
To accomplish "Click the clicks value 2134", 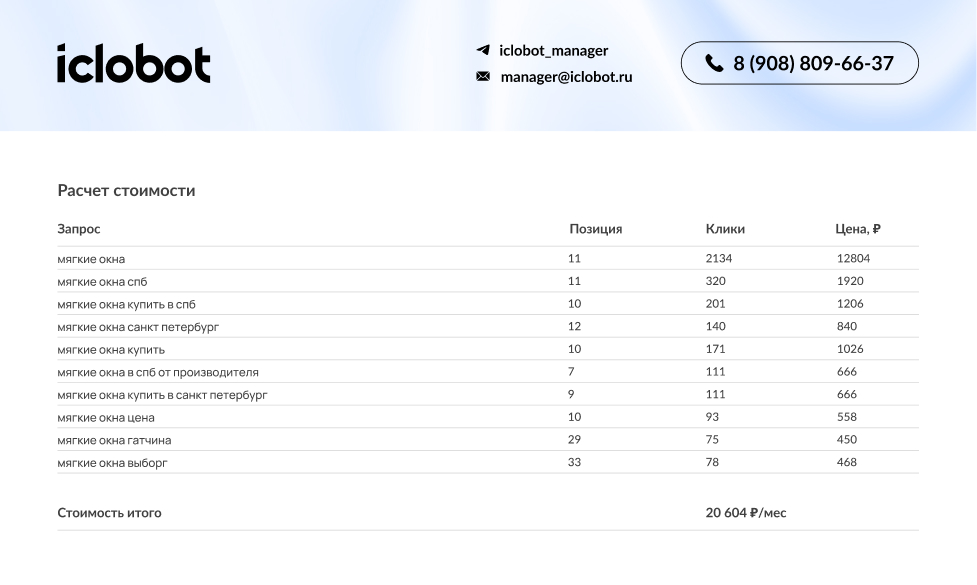I will point(719,258).
